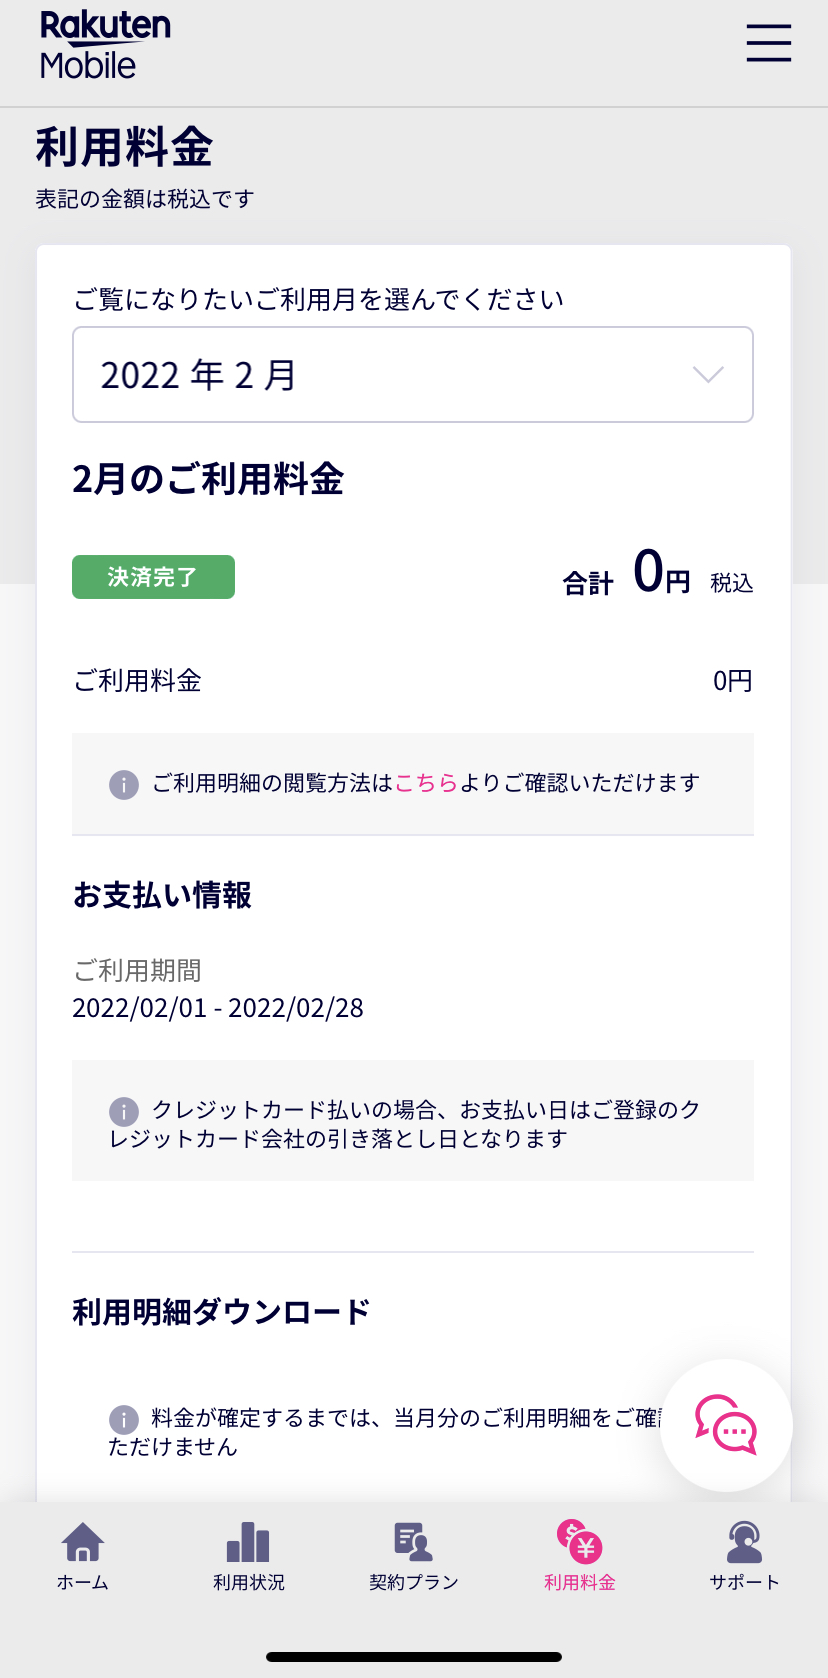Tap info icon beside credit card note
Image resolution: width=828 pixels, height=1678 pixels.
point(124,1111)
